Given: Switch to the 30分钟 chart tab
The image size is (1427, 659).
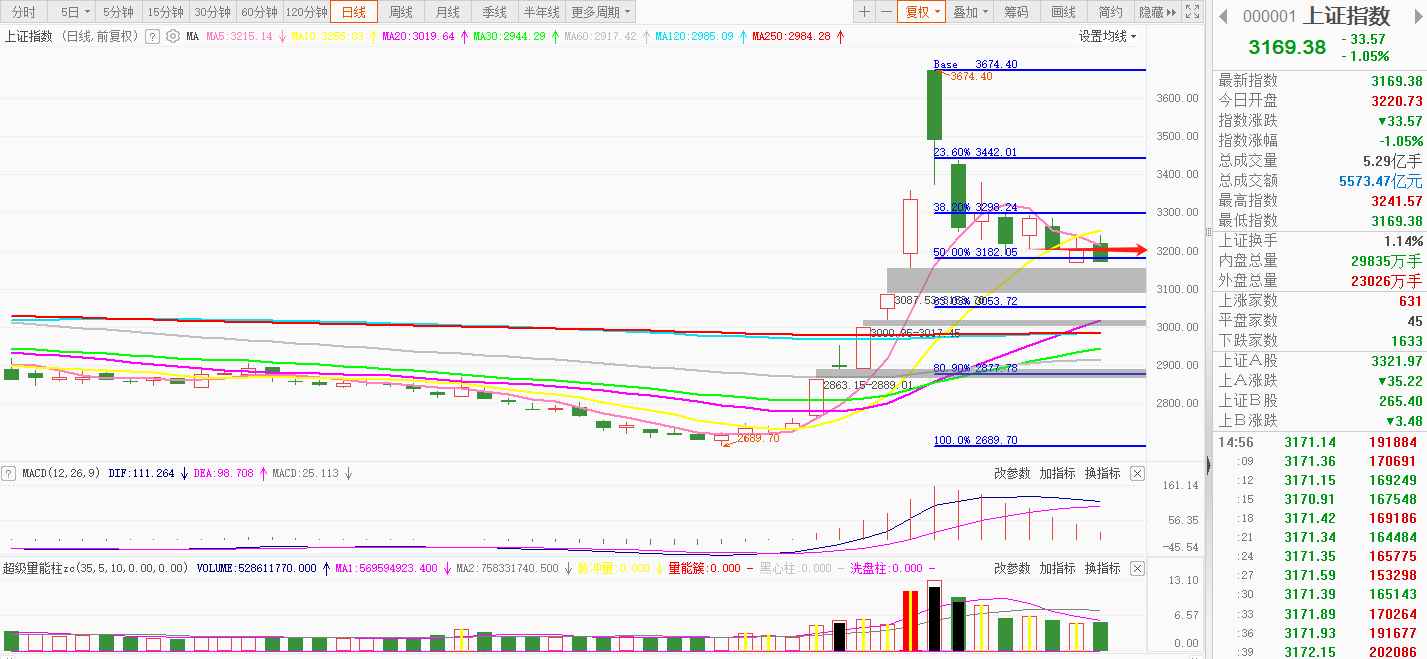Looking at the screenshot, I should (x=212, y=12).
